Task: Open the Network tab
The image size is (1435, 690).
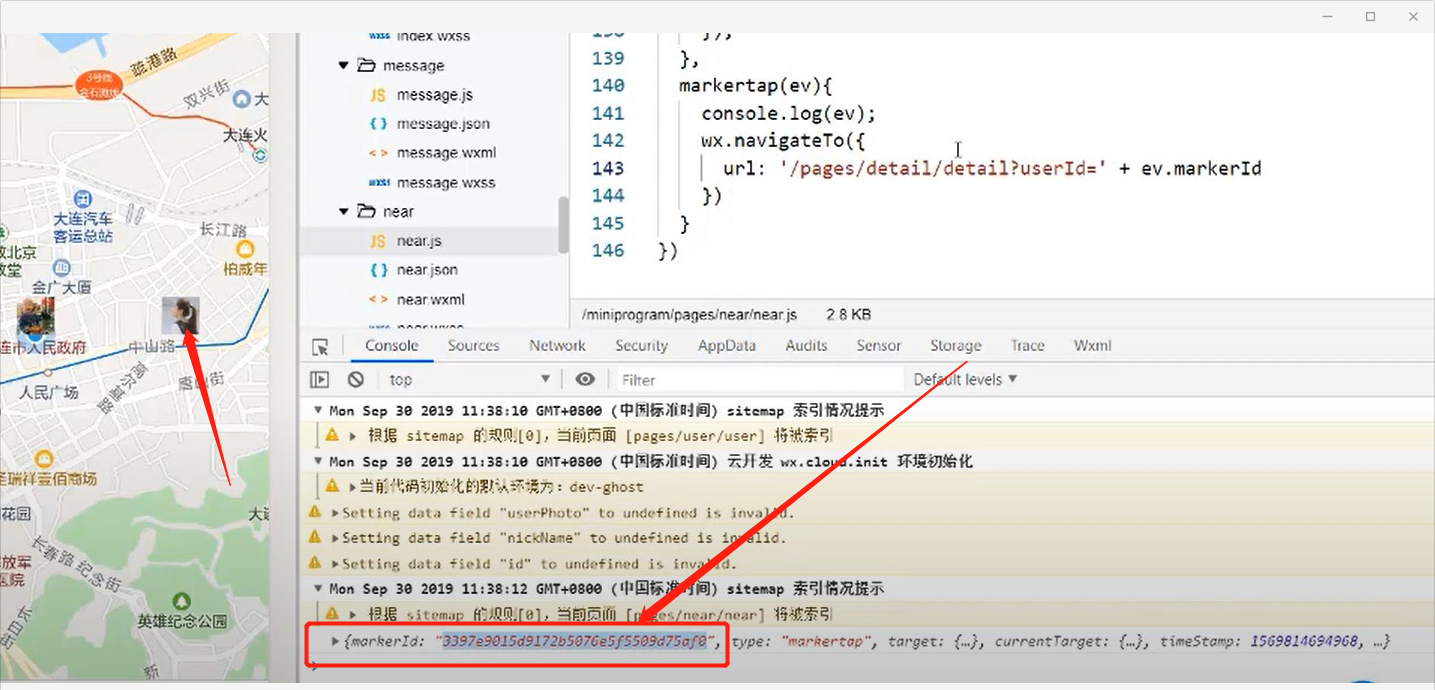Action: [x=557, y=345]
